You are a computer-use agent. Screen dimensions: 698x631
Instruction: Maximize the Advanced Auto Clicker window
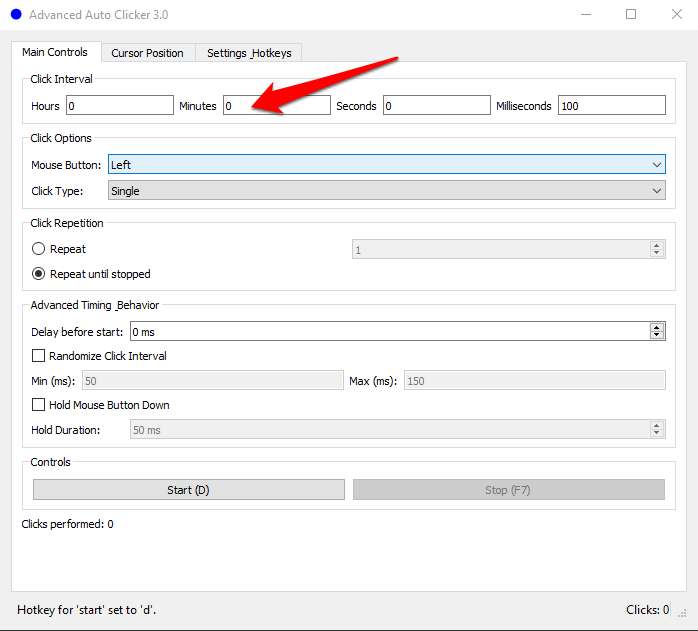[631, 15]
